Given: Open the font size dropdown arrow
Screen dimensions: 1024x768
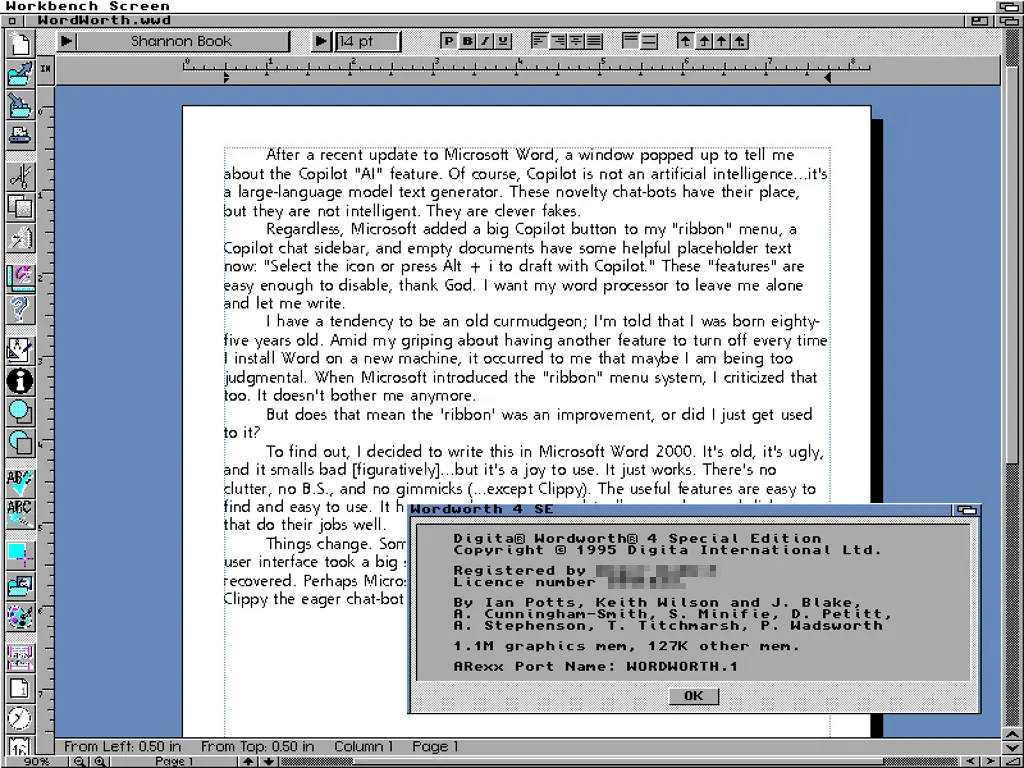Looking at the screenshot, I should 321,41.
